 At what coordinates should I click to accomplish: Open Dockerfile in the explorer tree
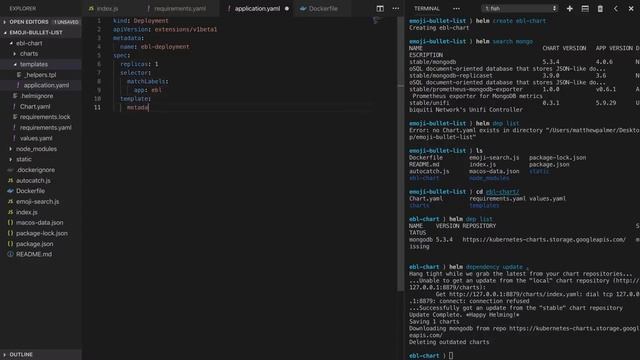30,191
